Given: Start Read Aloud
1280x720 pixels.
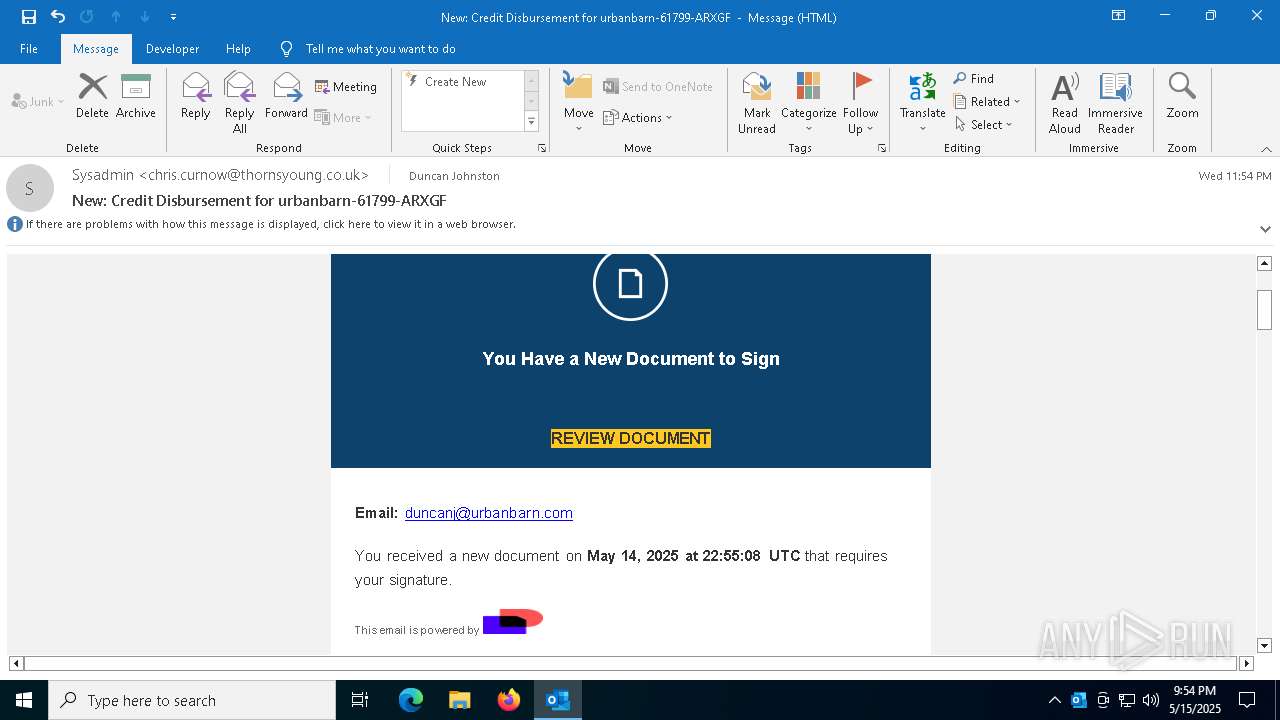Looking at the screenshot, I should (x=1065, y=103).
